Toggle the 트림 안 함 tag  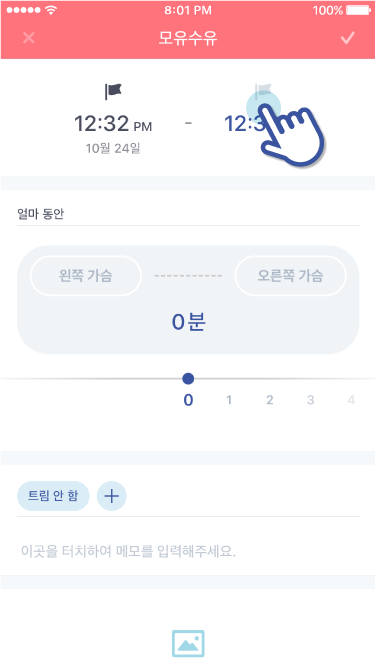click(x=53, y=496)
